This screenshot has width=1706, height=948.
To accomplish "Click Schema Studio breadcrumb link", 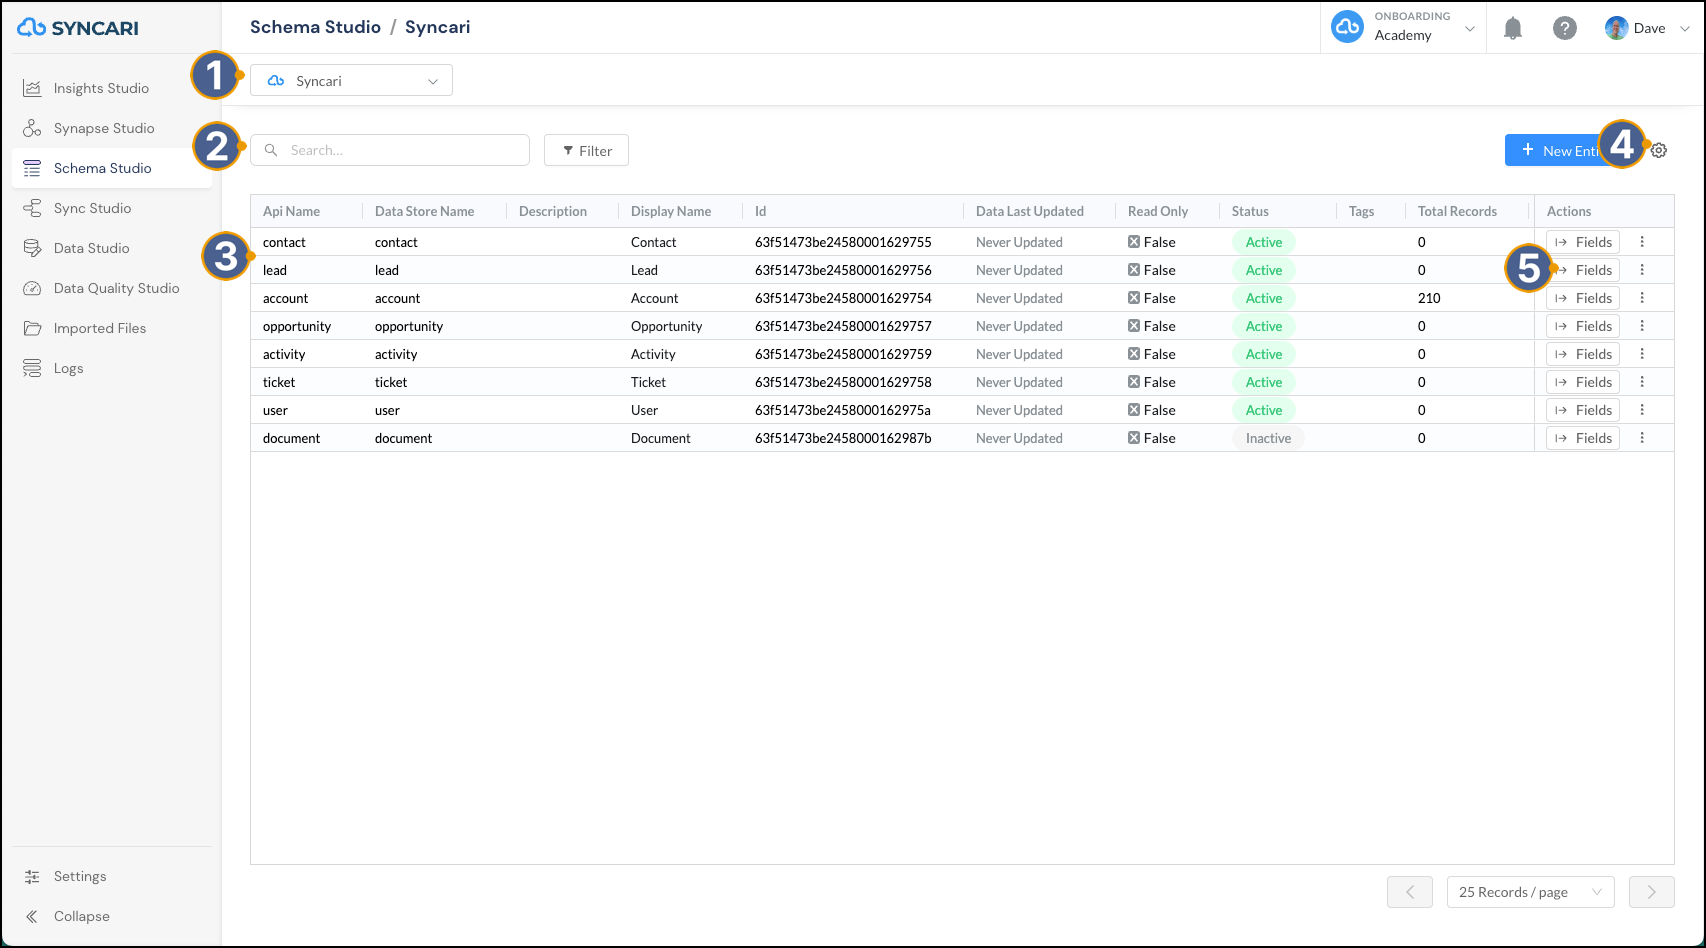I will point(315,27).
